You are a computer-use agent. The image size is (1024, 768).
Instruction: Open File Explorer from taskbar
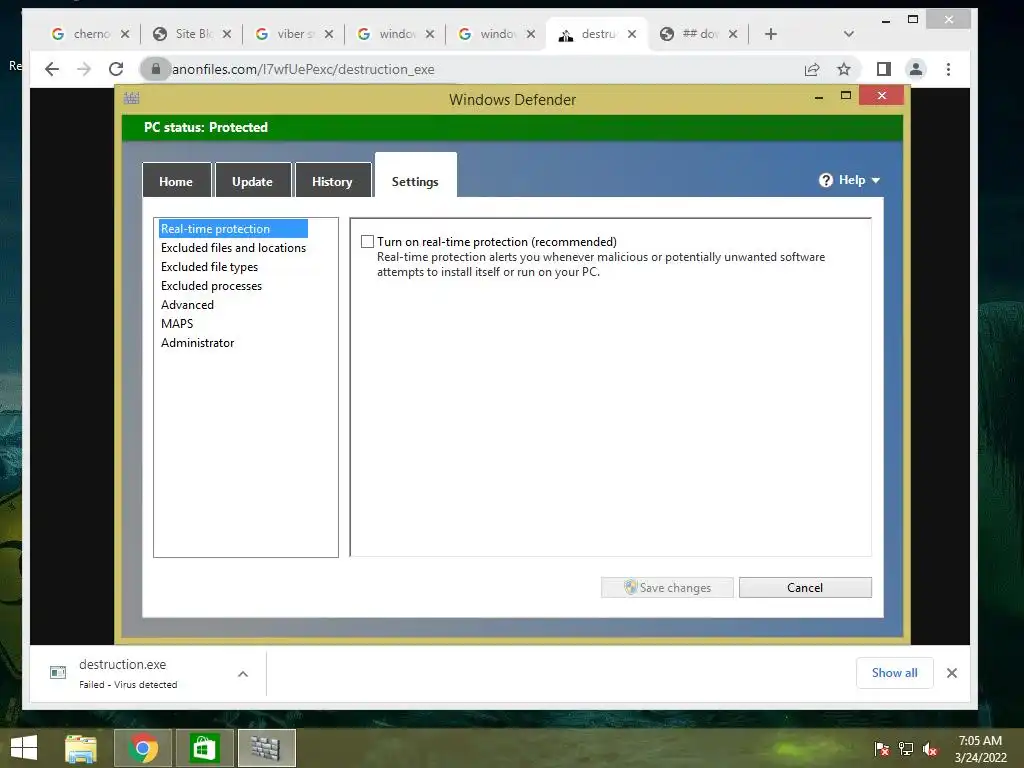[81, 748]
